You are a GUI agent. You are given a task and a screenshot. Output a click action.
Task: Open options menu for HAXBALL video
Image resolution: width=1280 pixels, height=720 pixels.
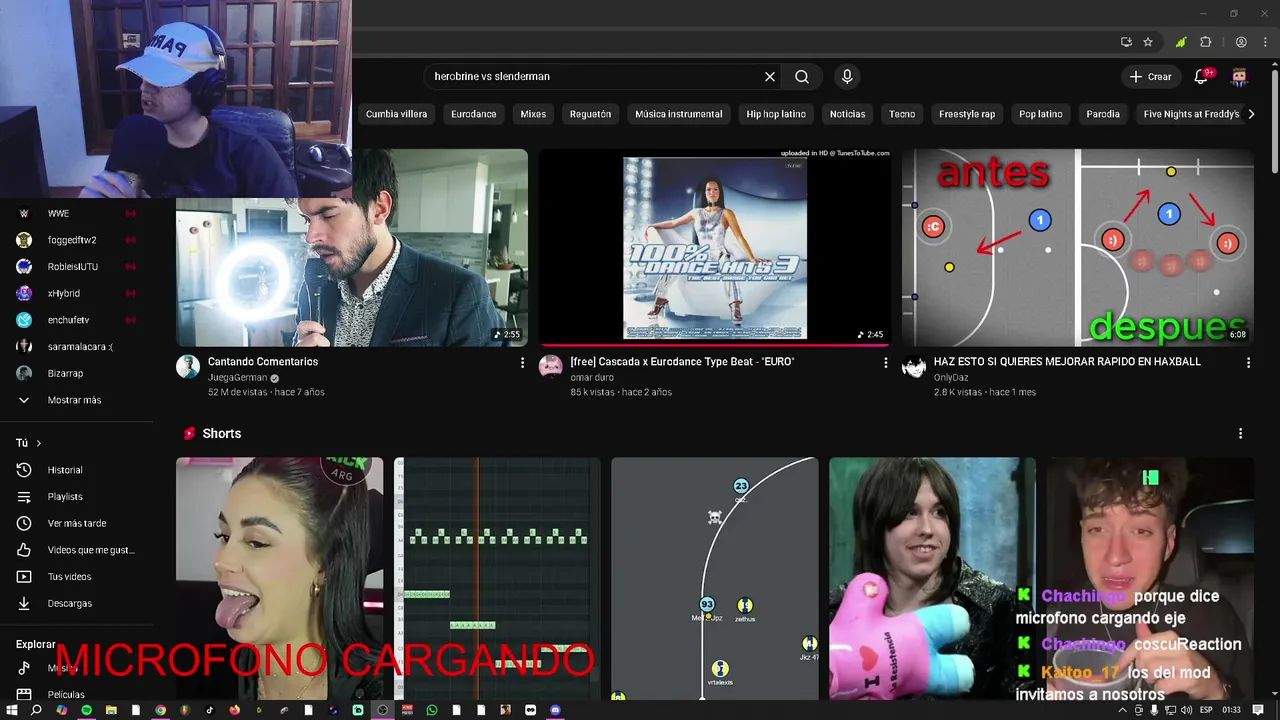(1248, 363)
